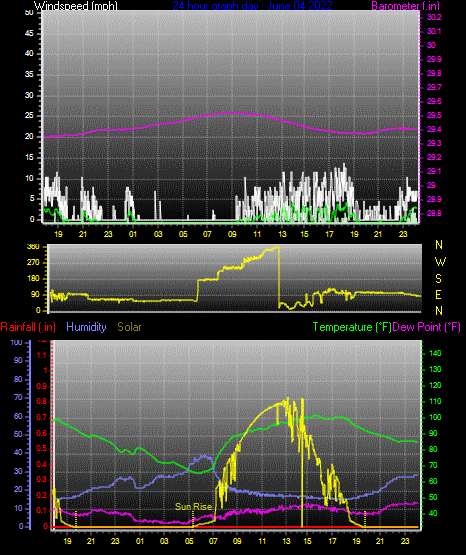Click the "Sun Rise" annotation on the lower graph

[193, 507]
